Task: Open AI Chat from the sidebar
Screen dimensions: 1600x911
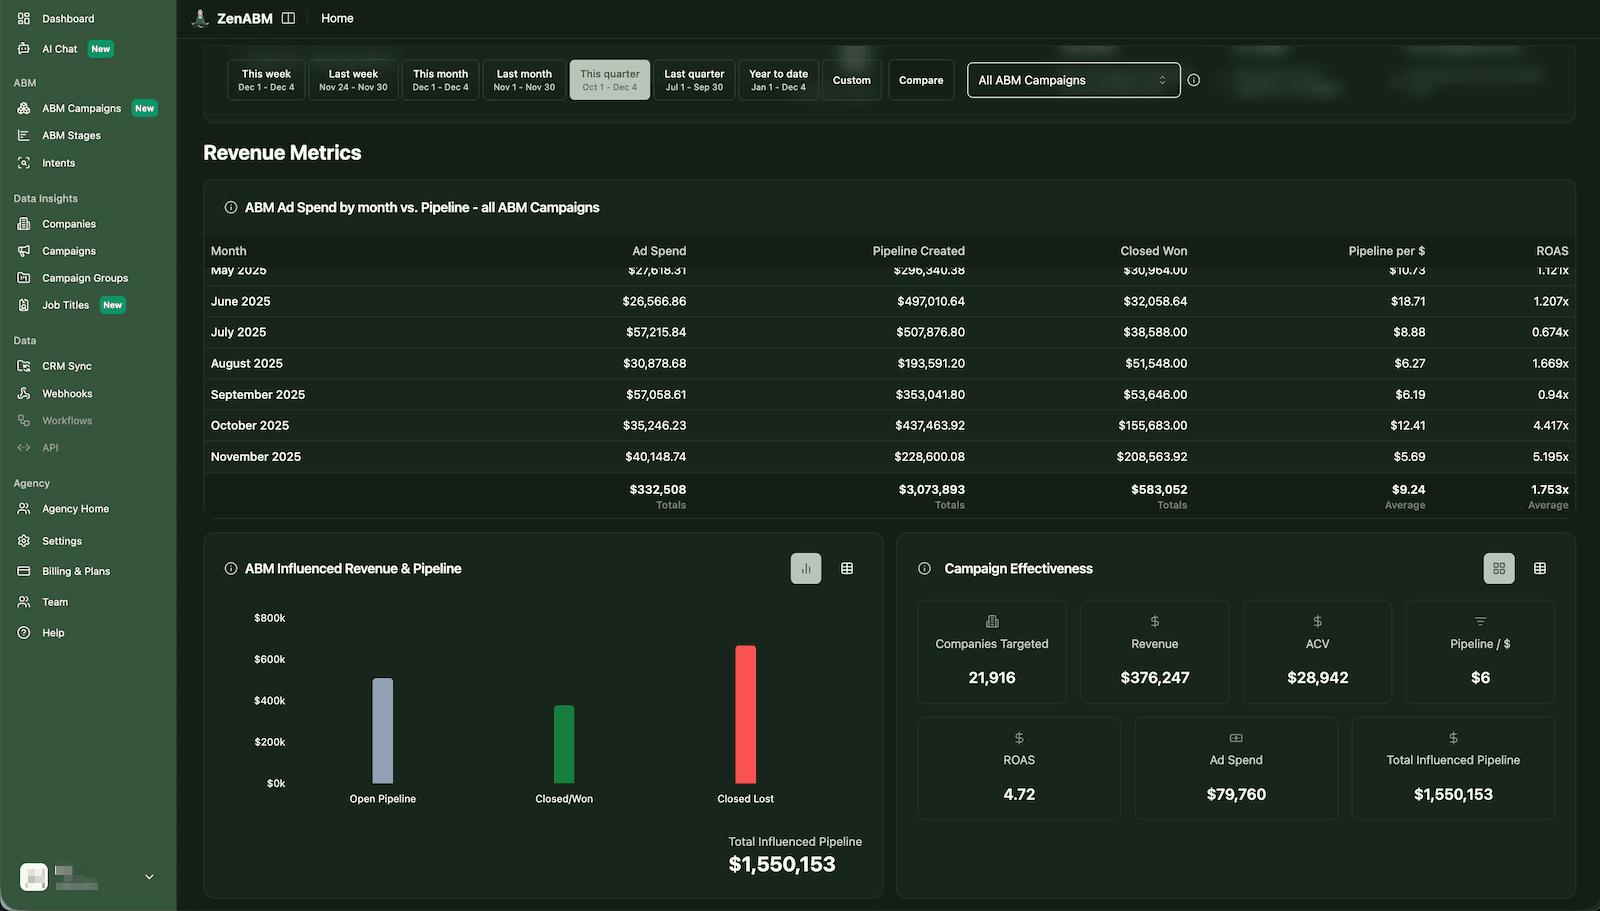Action: (58, 48)
